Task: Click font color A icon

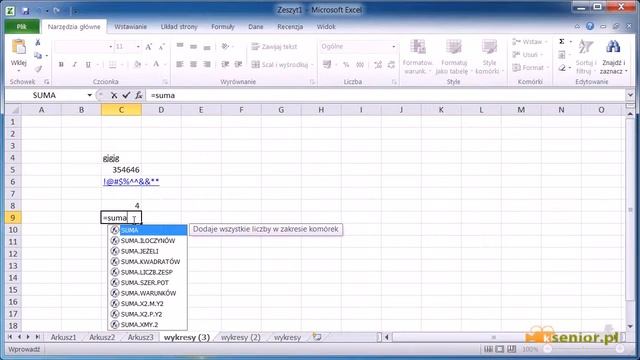Action: coord(156,64)
